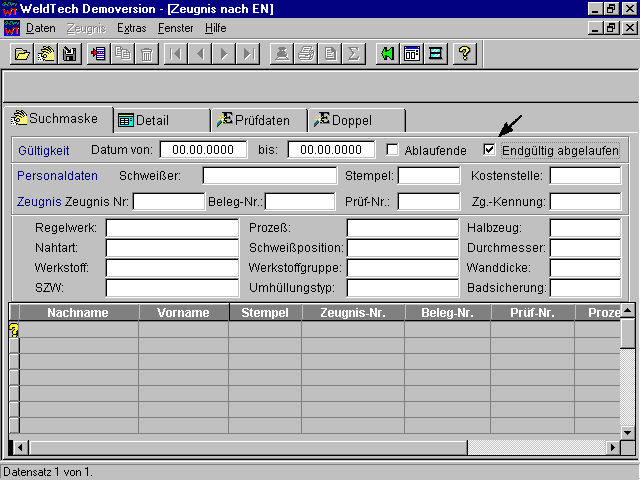Click the save diskette toolbar icon
The height and width of the screenshot is (480, 640).
(x=70, y=54)
